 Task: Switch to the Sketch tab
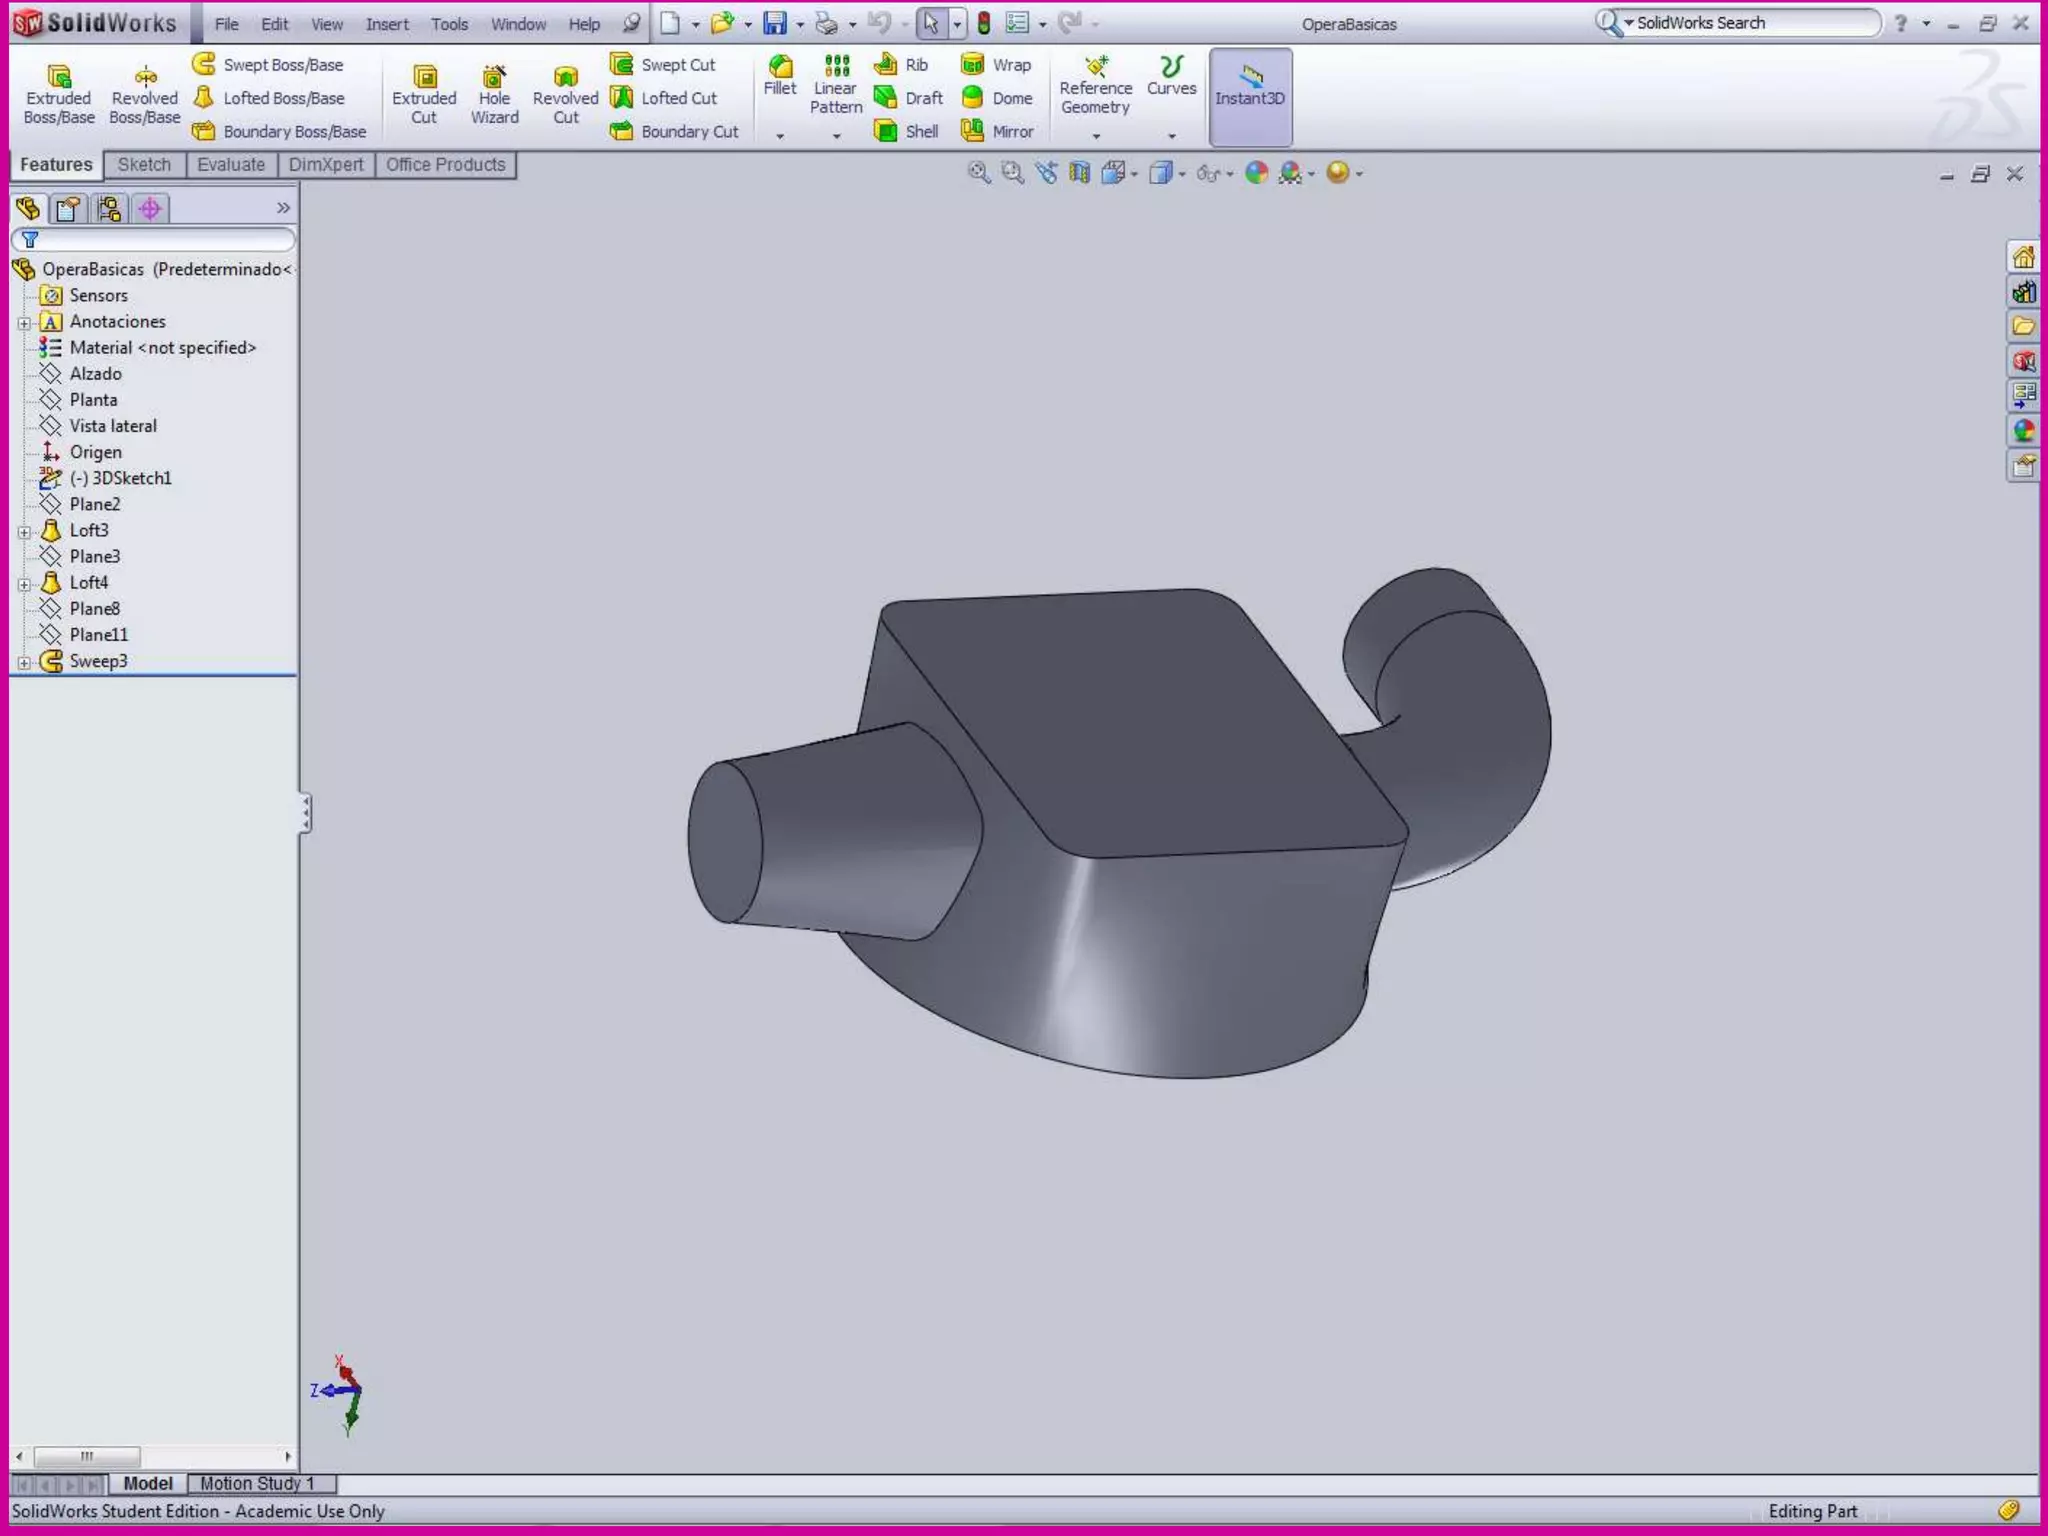click(144, 165)
